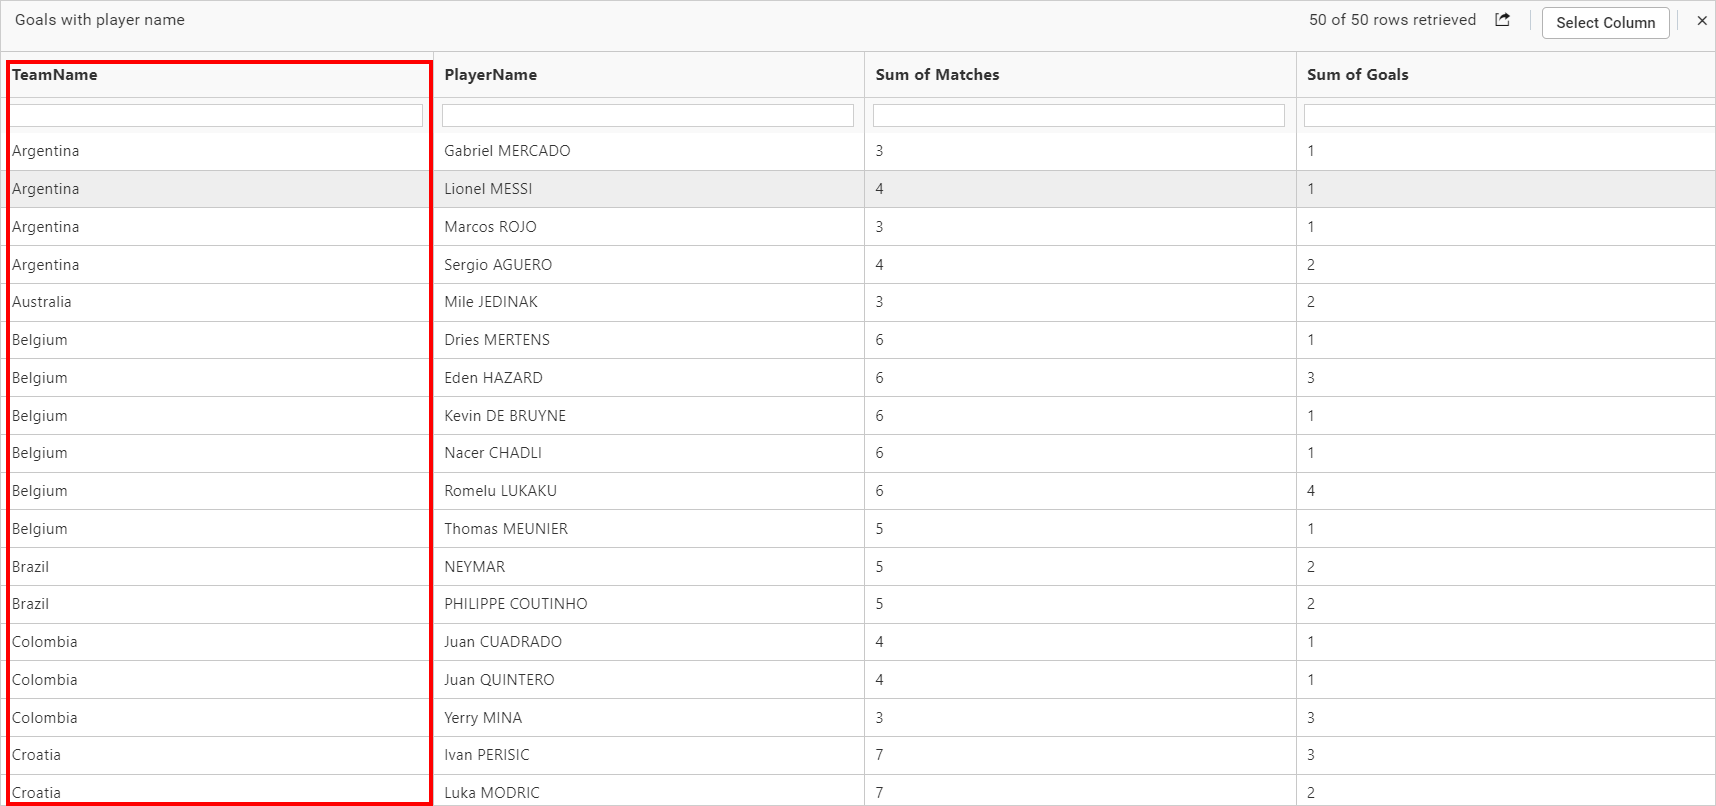Click the Sum of Matches filter box
Screen dimensions: 1716x806
pos(1077,115)
